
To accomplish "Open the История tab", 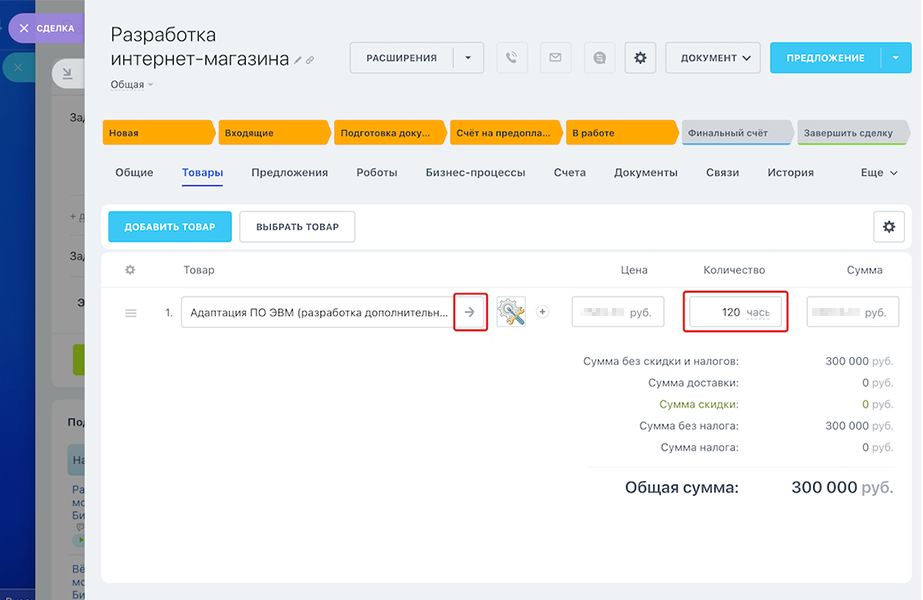I will pos(790,173).
